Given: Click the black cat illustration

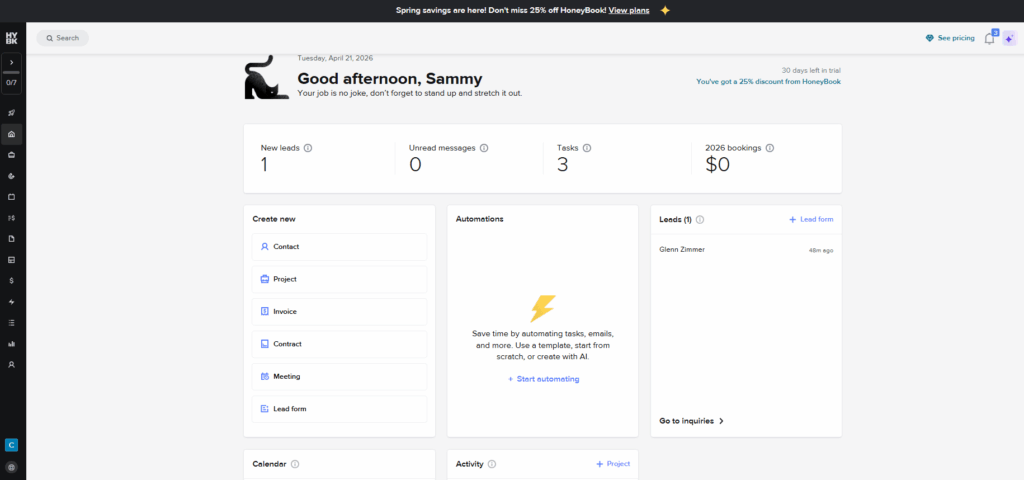Looking at the screenshot, I should pos(266,78).
